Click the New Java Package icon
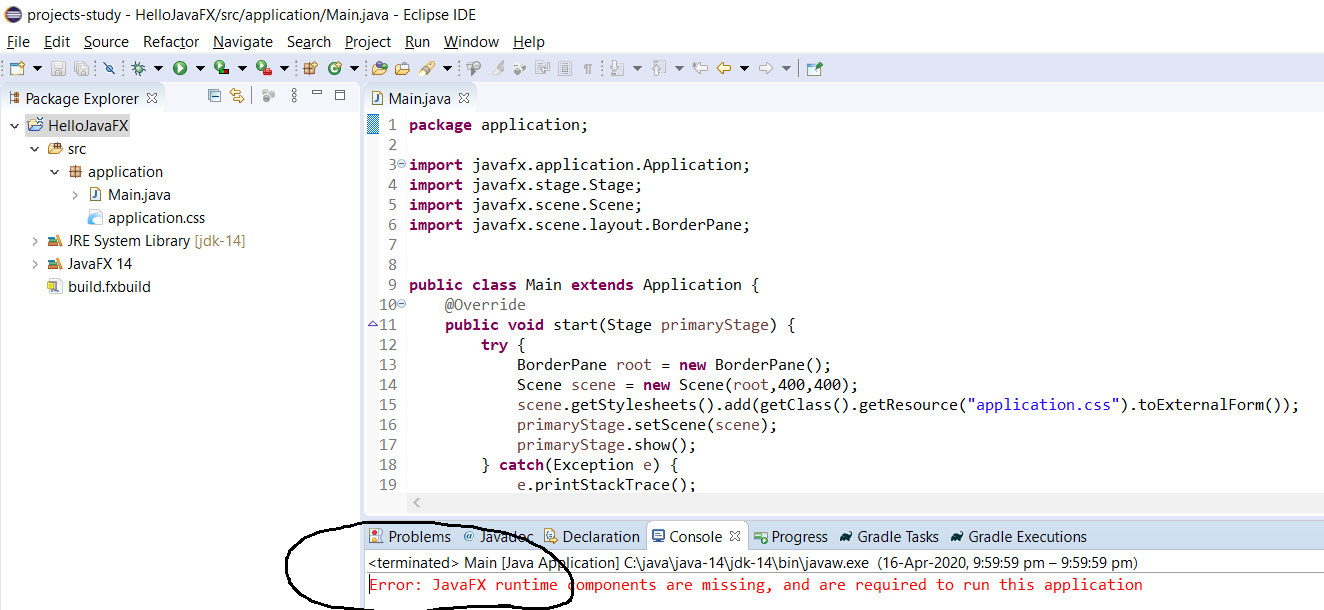 tap(310, 68)
